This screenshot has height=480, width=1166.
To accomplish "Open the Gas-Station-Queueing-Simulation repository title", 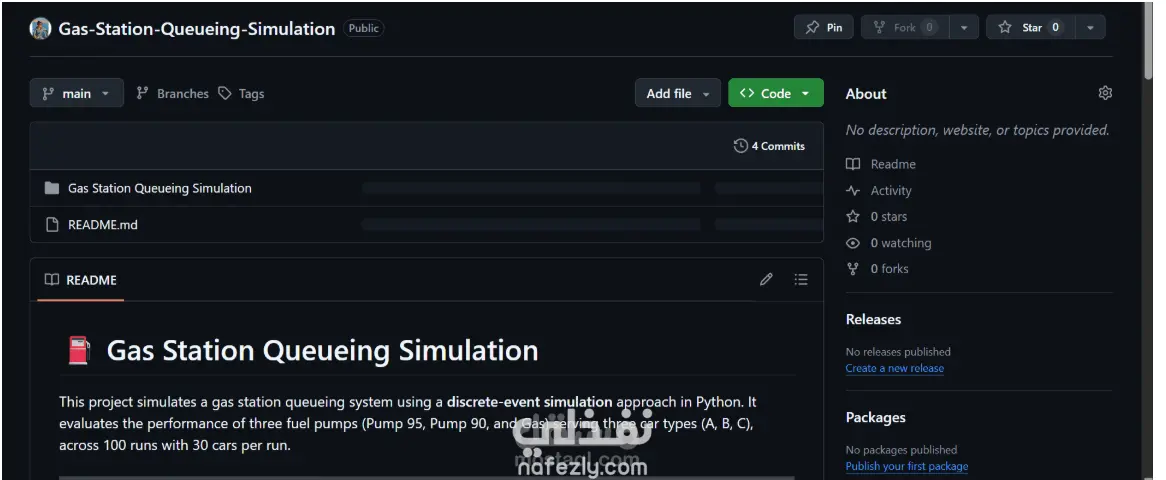I will click(197, 28).
